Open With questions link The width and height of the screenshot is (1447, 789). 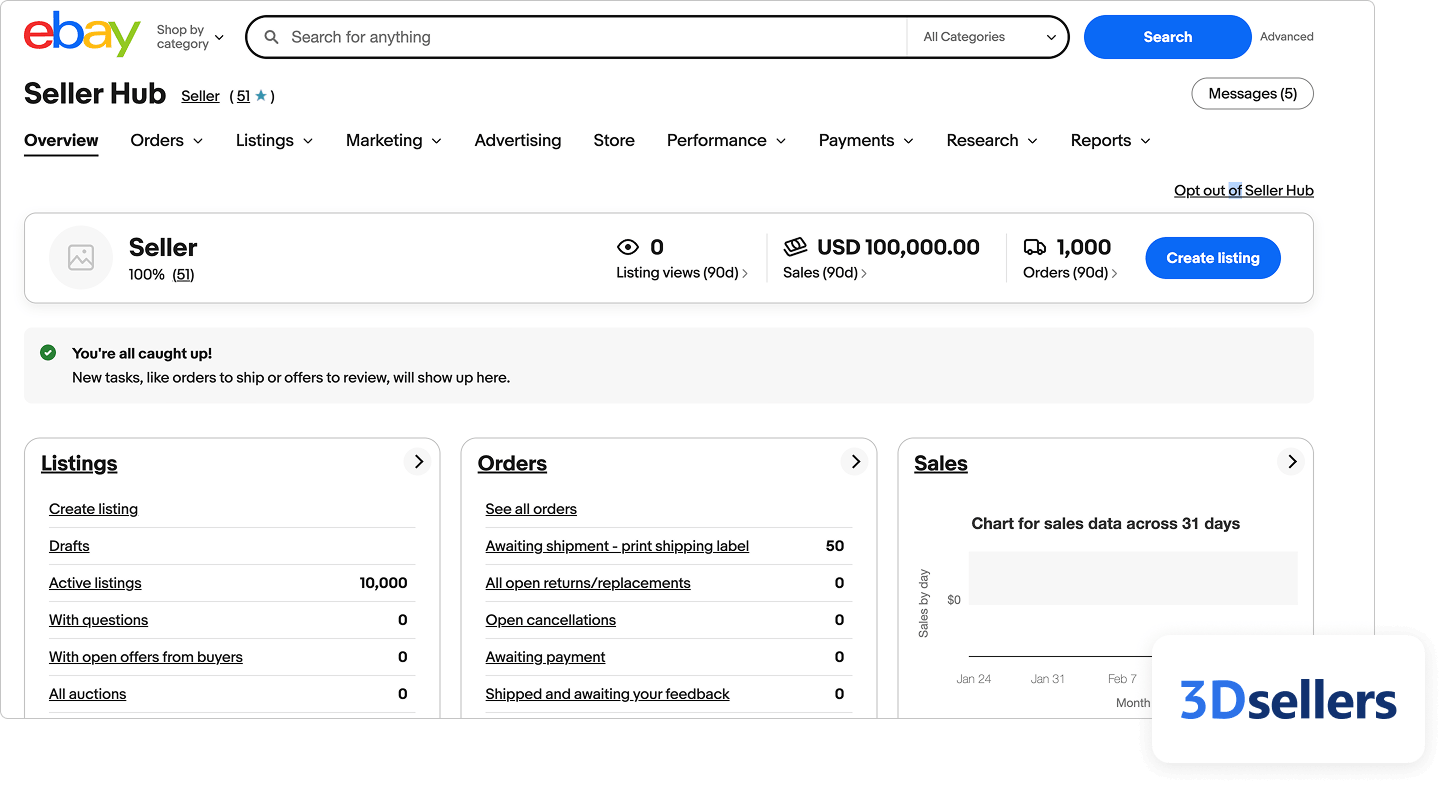pyautogui.click(x=98, y=620)
